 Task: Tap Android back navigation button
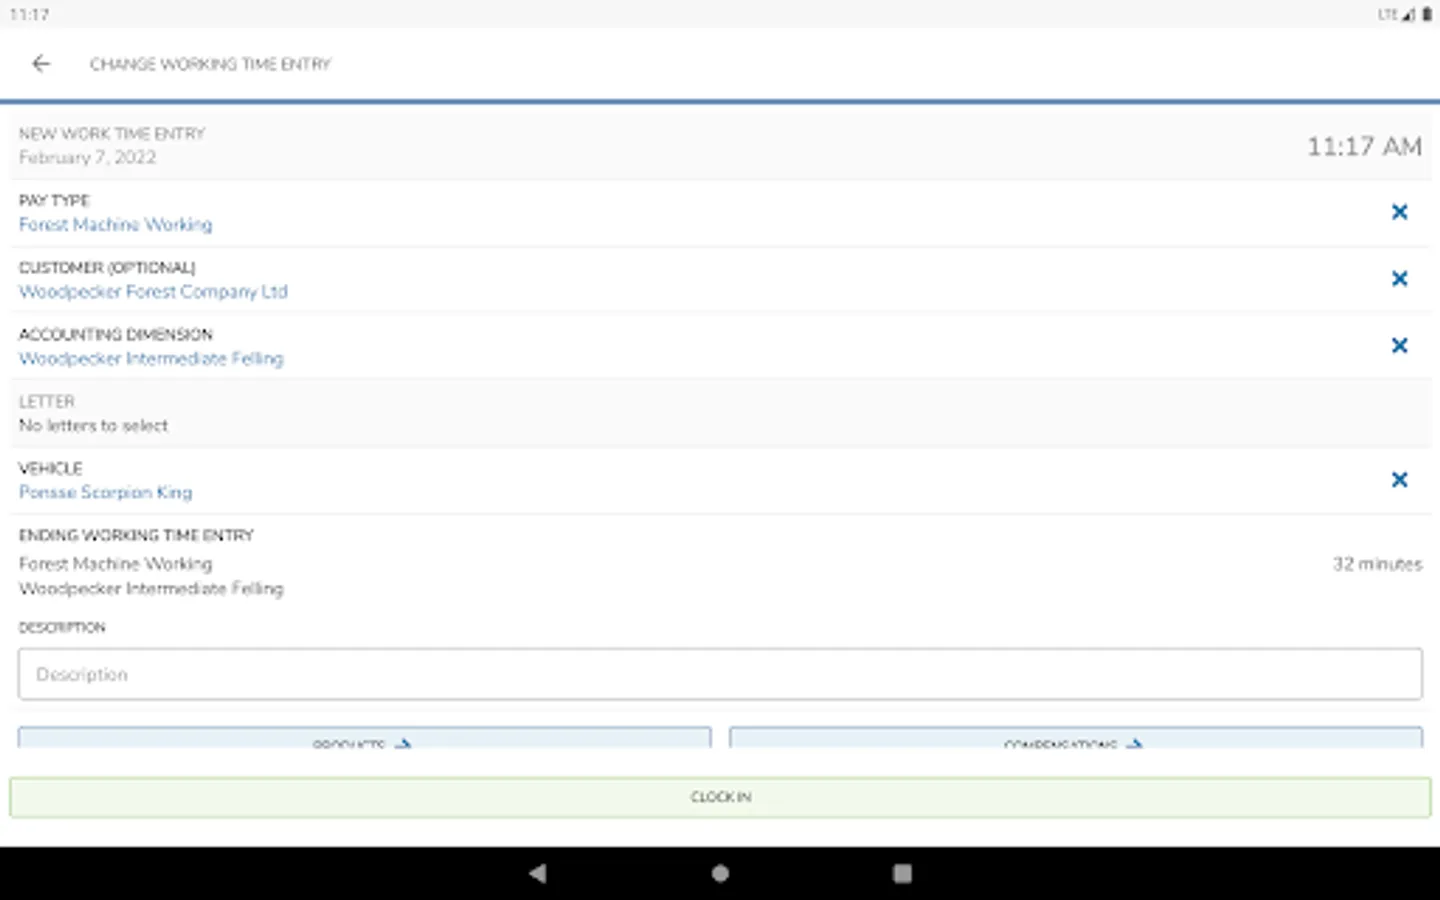[538, 873]
